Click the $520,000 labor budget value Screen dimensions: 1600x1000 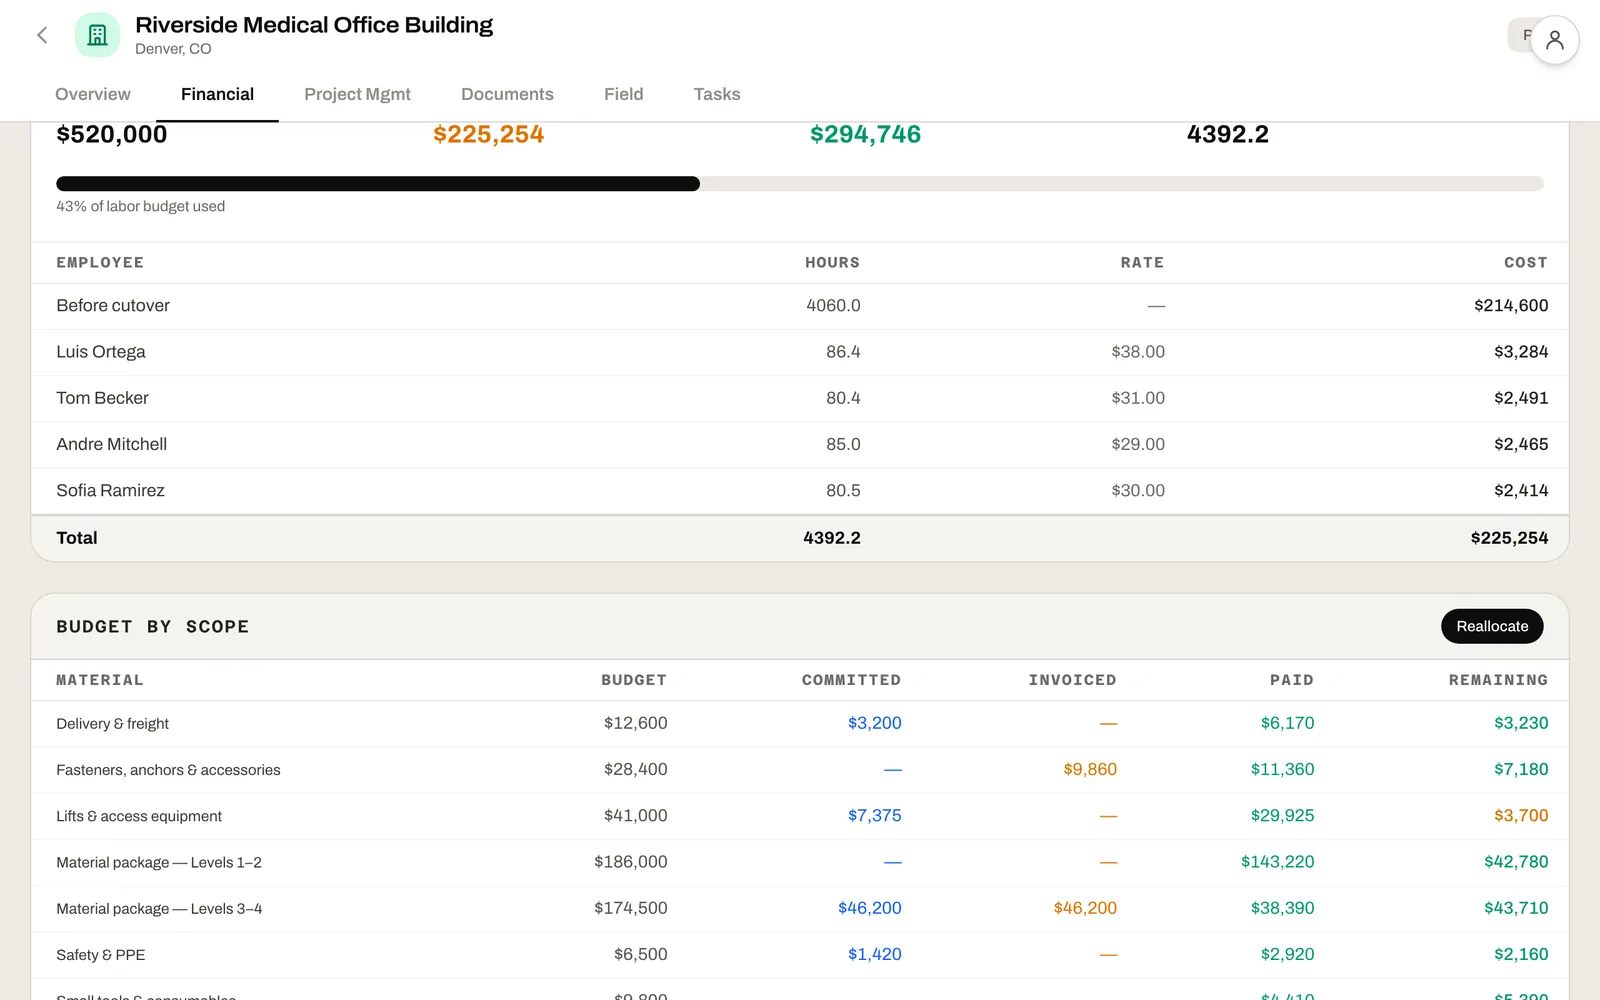tap(112, 134)
